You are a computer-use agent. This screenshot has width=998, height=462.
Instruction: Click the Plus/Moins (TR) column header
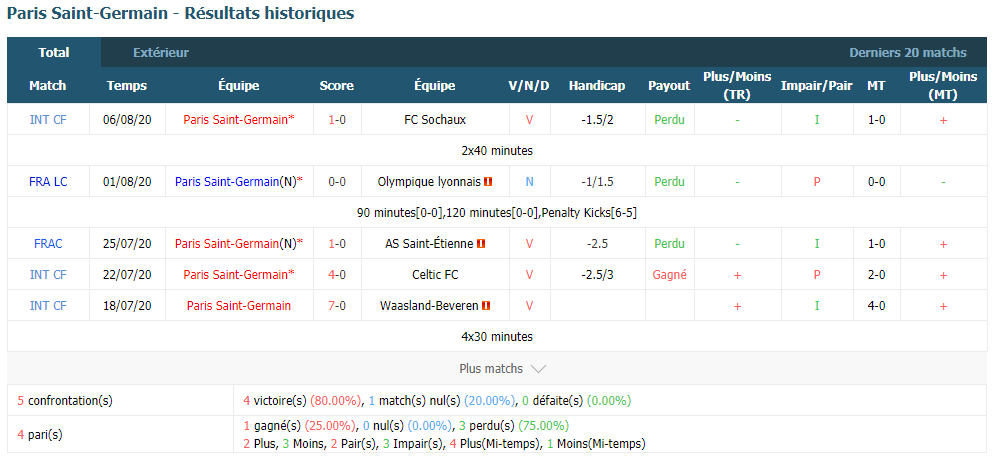coord(737,85)
